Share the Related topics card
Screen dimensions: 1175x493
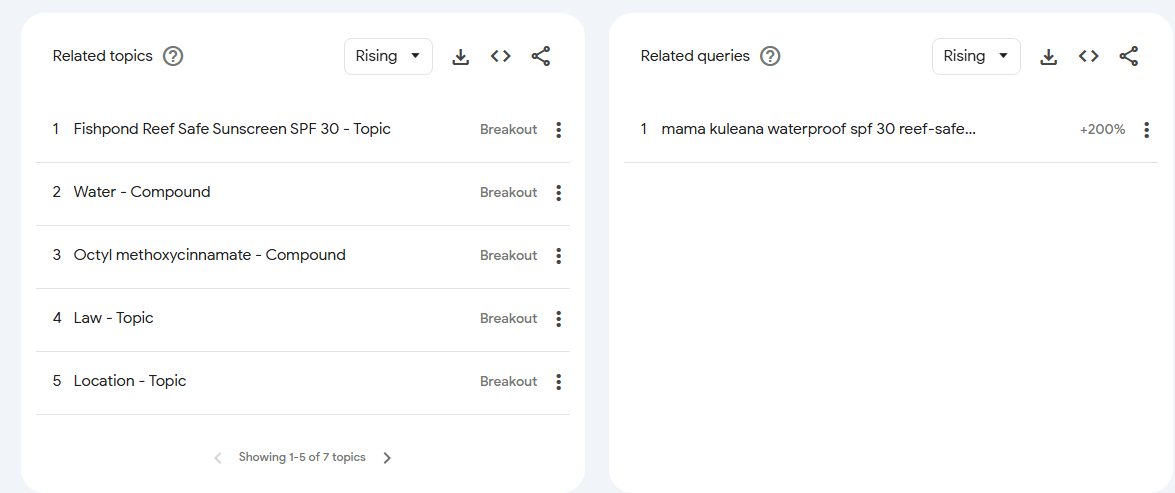(x=541, y=57)
